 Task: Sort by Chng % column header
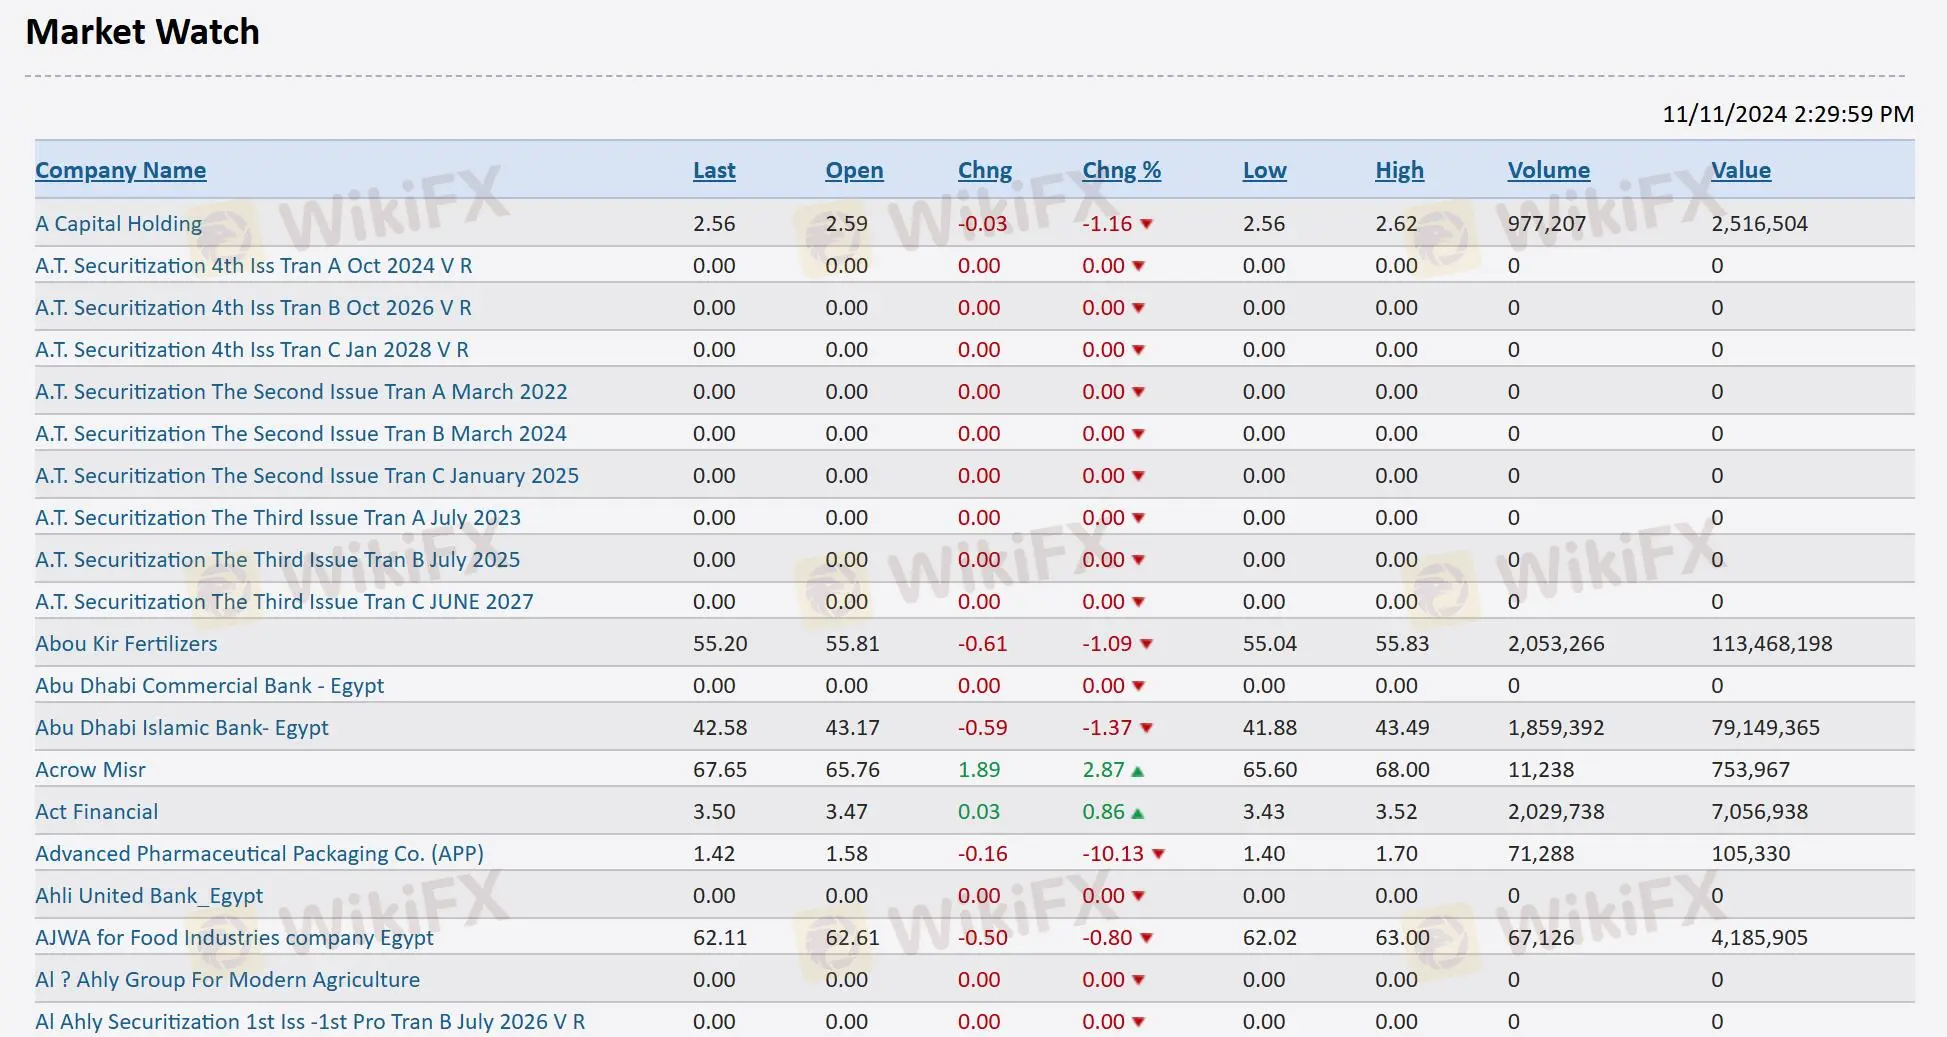pyautogui.click(x=1121, y=171)
